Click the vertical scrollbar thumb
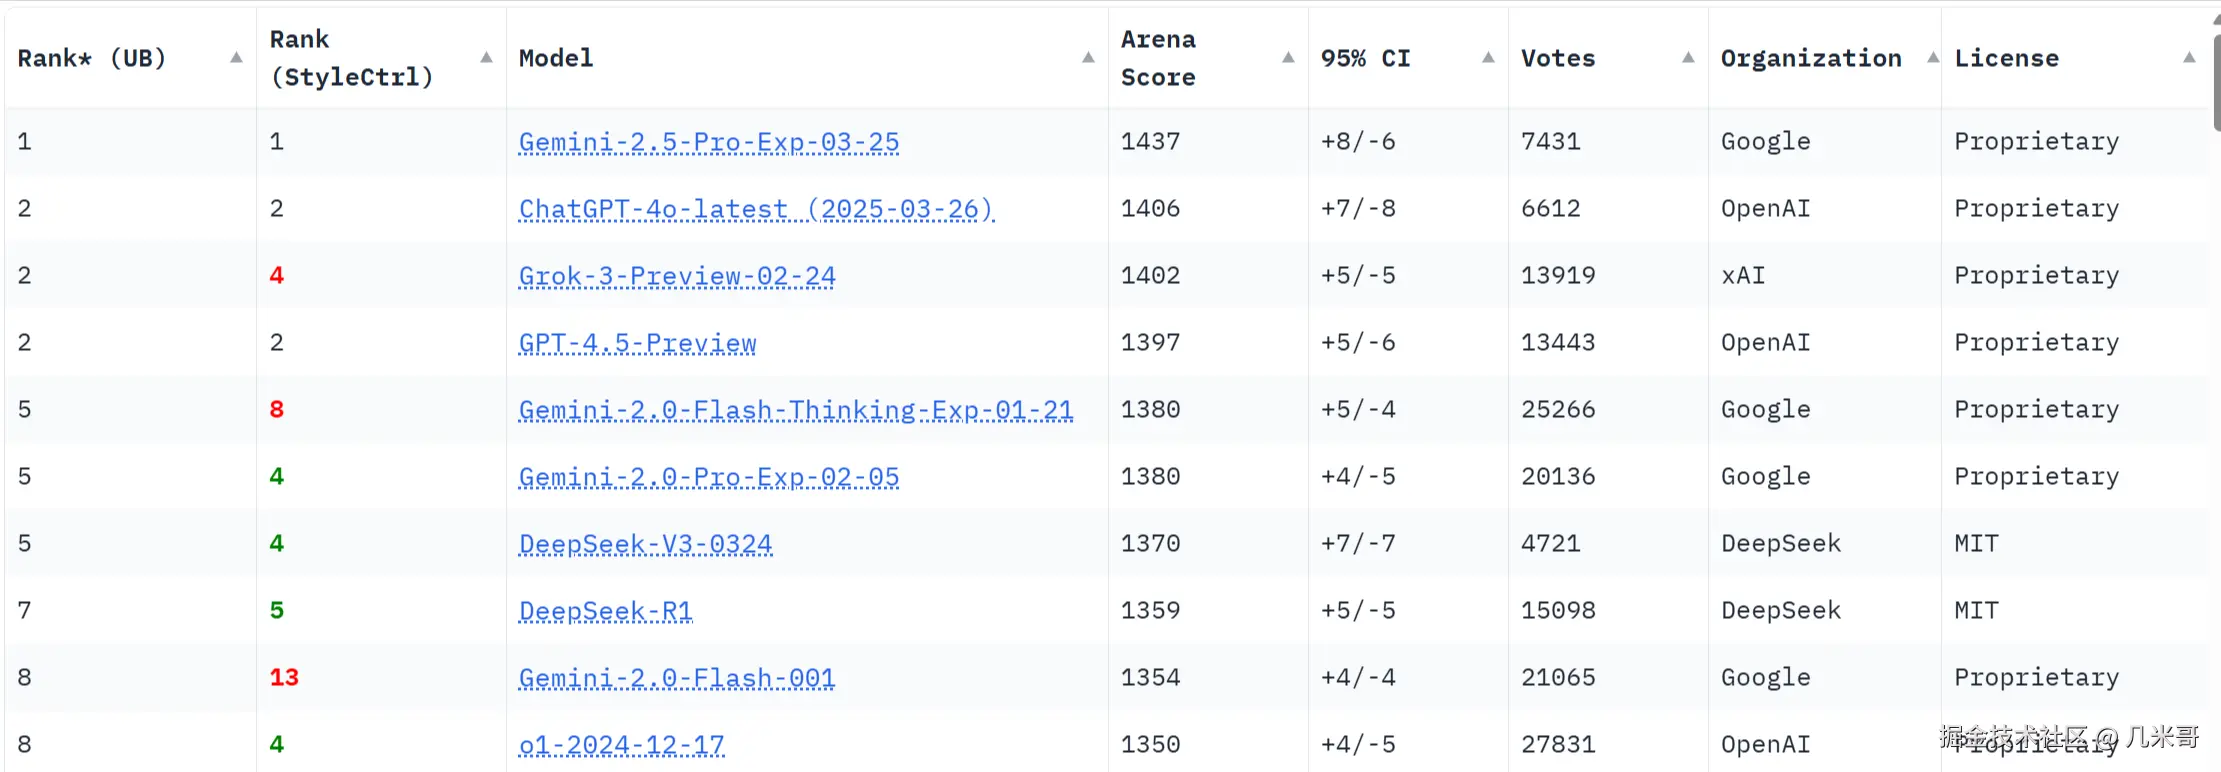Image resolution: width=2221 pixels, height=772 pixels. click(x=2216, y=80)
